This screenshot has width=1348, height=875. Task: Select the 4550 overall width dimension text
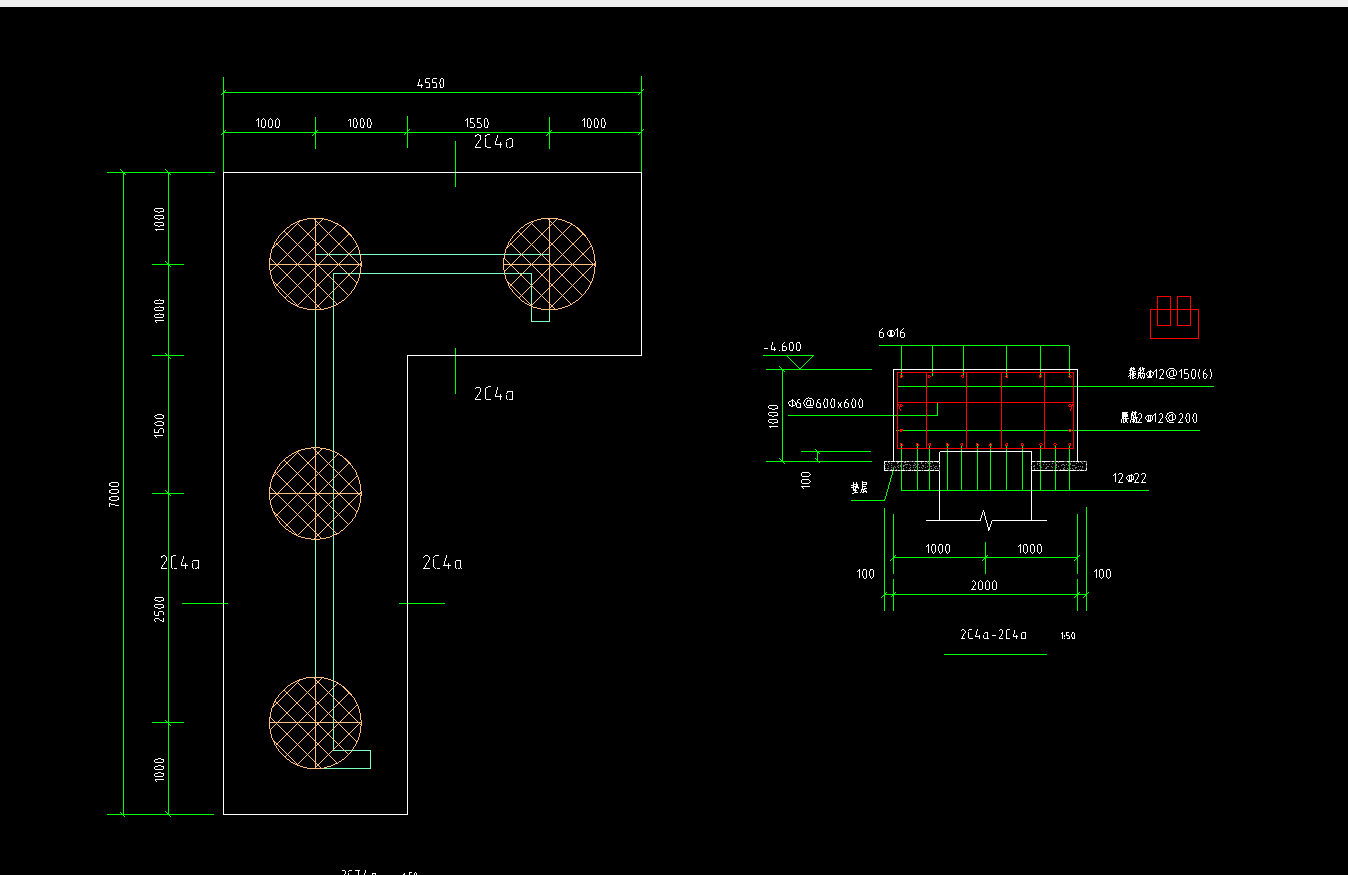click(431, 84)
